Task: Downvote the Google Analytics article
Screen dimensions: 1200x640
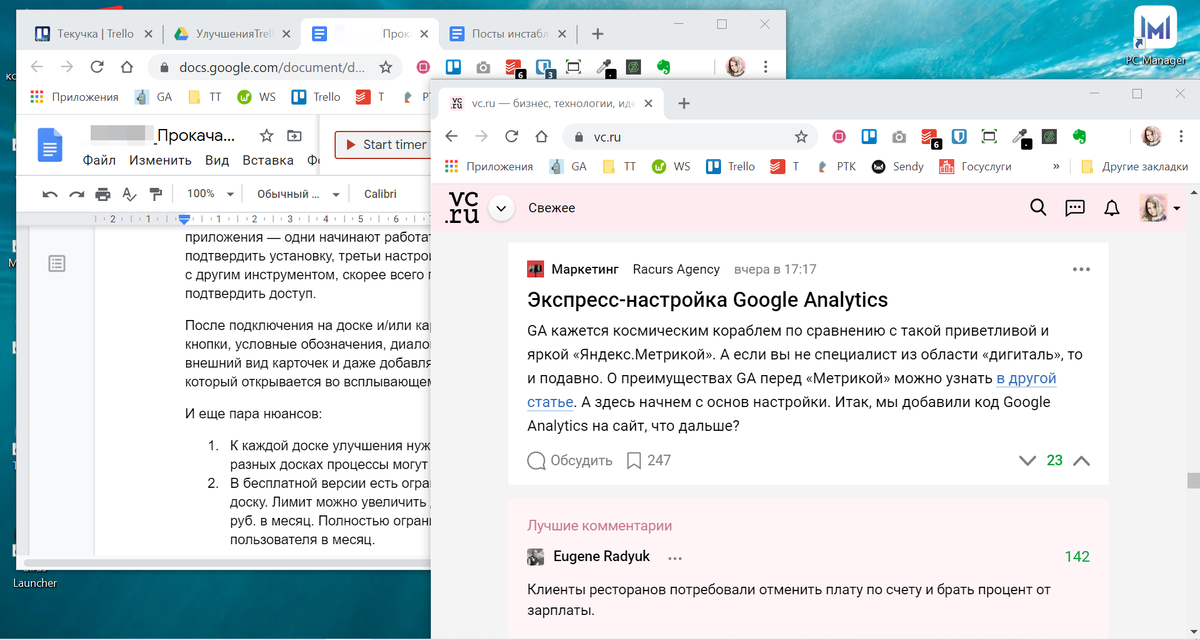Action: [1027, 461]
